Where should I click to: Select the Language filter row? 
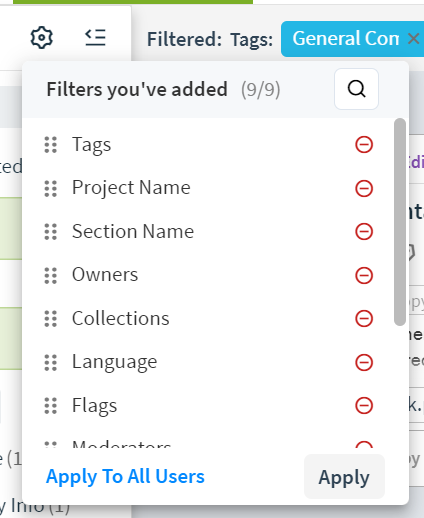coord(208,362)
